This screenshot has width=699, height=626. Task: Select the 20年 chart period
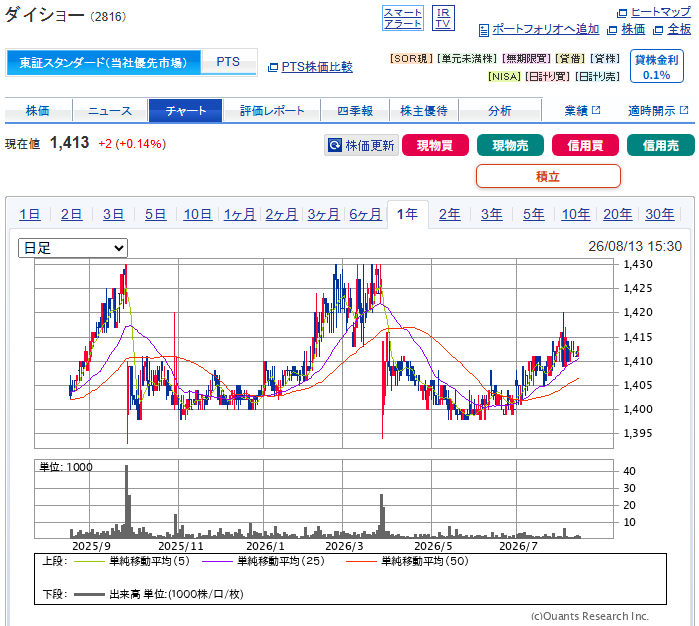pyautogui.click(x=617, y=214)
